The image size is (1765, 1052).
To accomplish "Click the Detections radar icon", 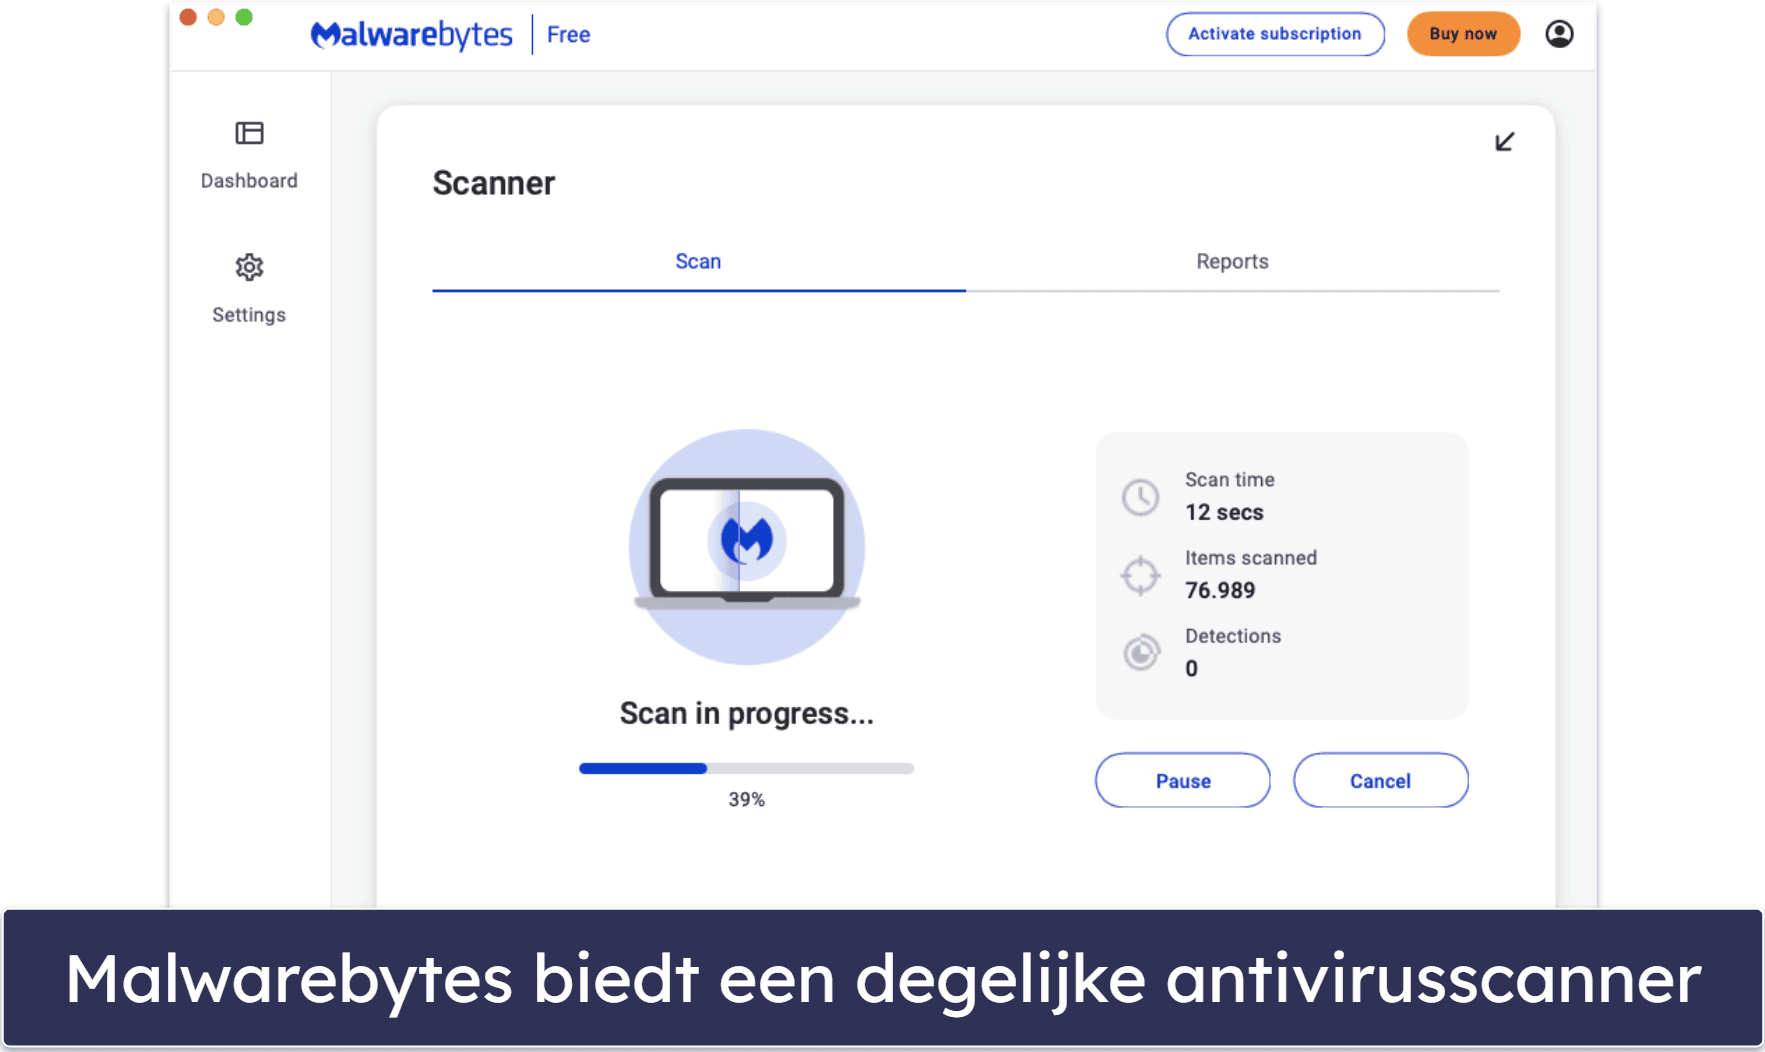I will pos(1140,653).
